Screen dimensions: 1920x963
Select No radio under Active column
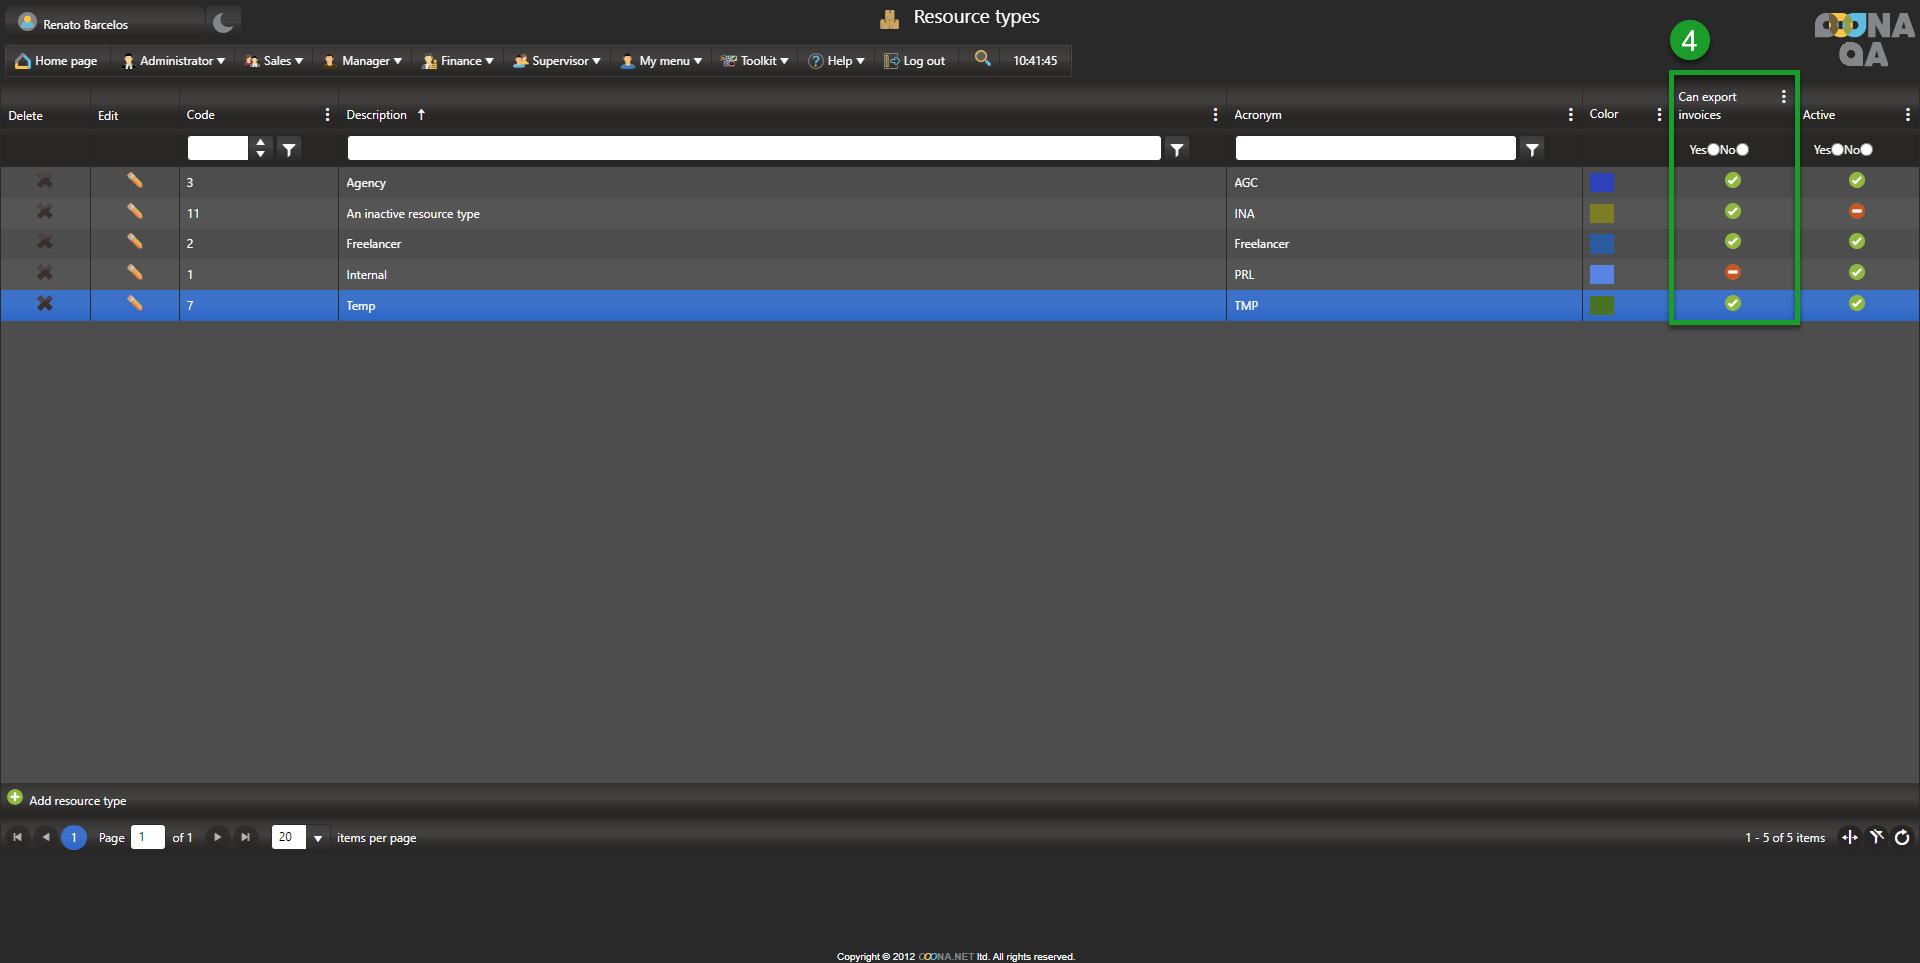pyautogui.click(x=1866, y=150)
